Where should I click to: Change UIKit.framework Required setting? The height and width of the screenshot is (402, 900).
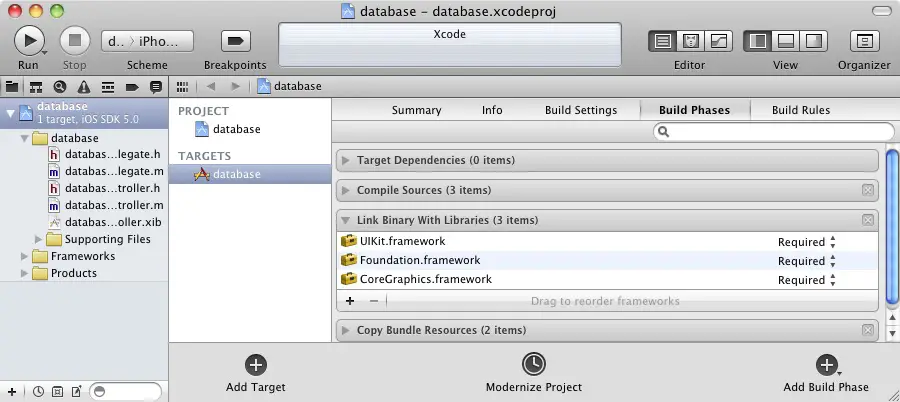click(x=807, y=242)
